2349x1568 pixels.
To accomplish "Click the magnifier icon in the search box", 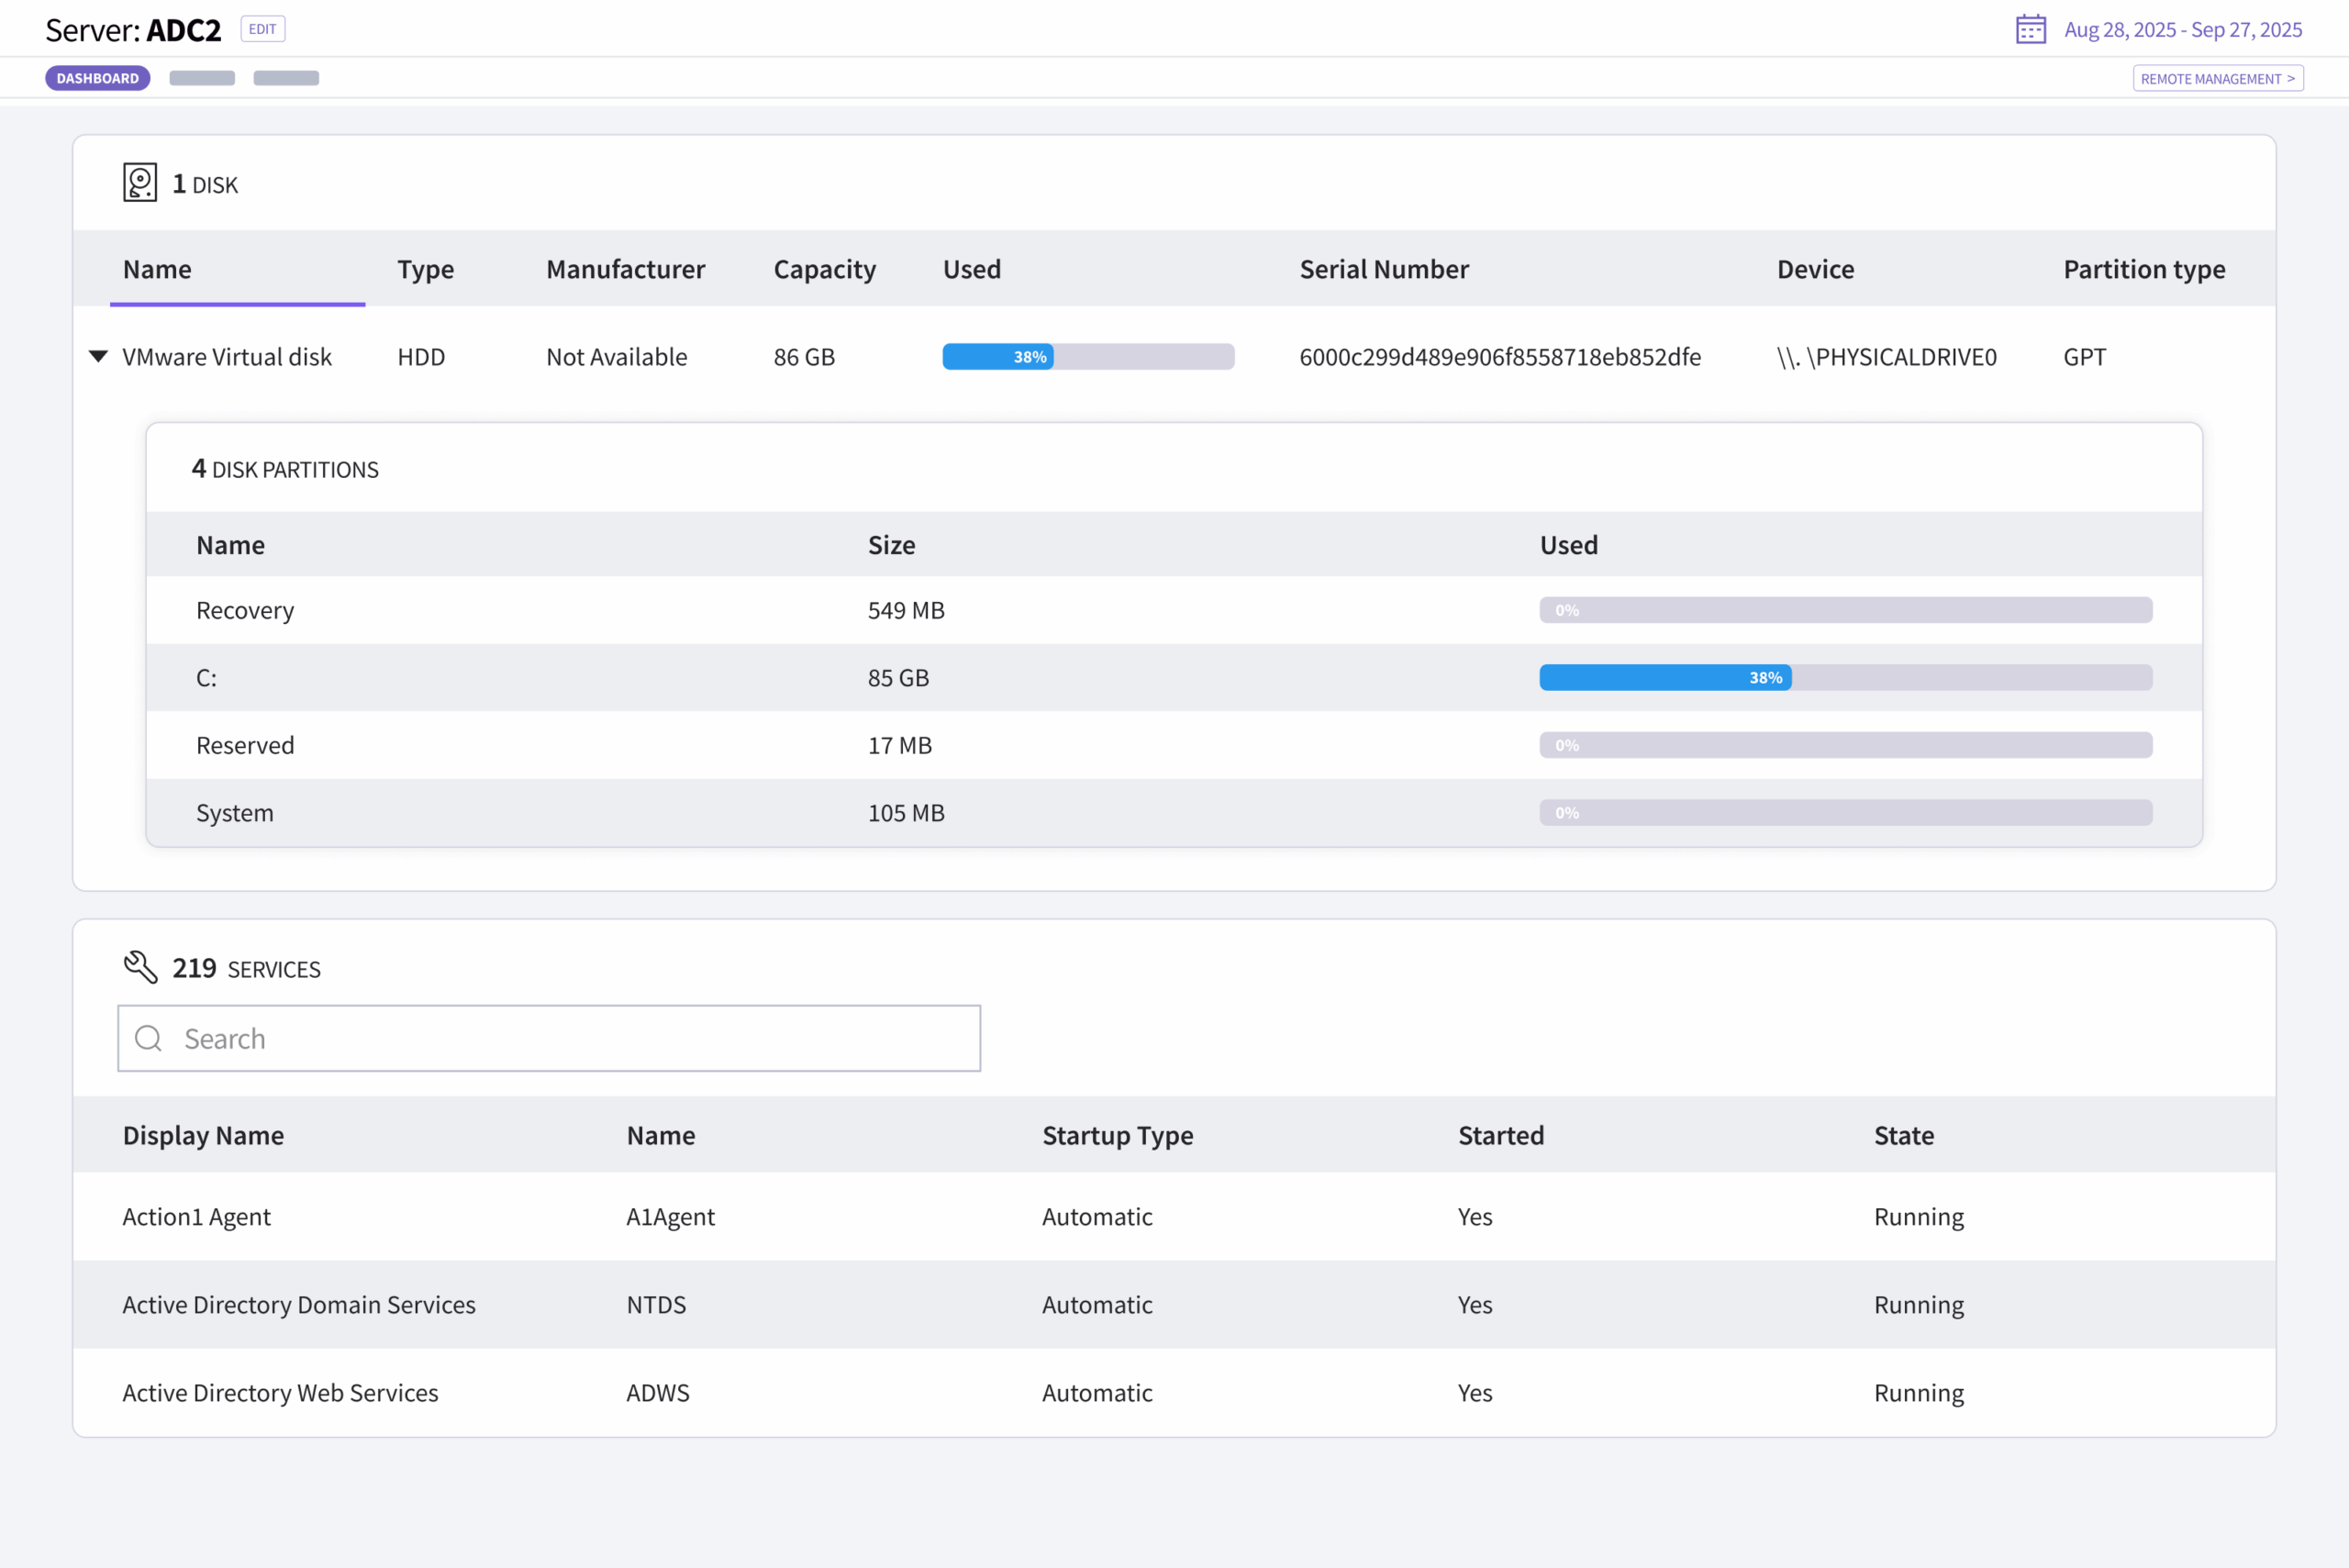I will tap(148, 1038).
